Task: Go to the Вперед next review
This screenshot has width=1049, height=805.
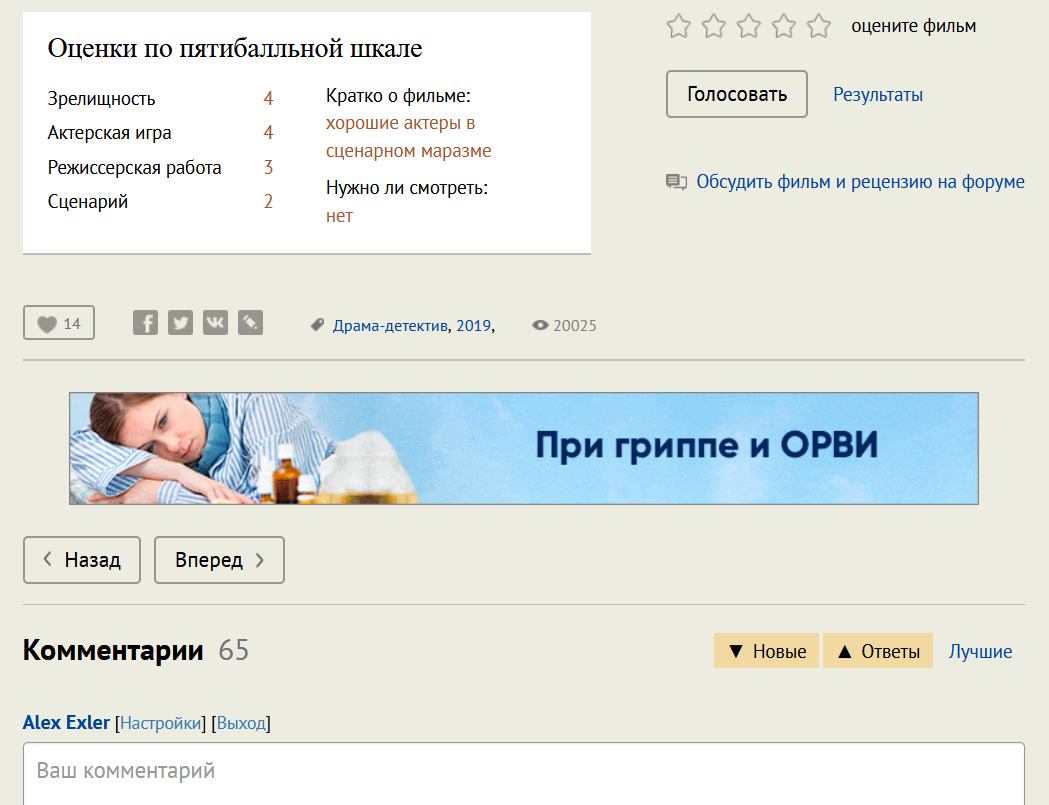Action: (219, 560)
